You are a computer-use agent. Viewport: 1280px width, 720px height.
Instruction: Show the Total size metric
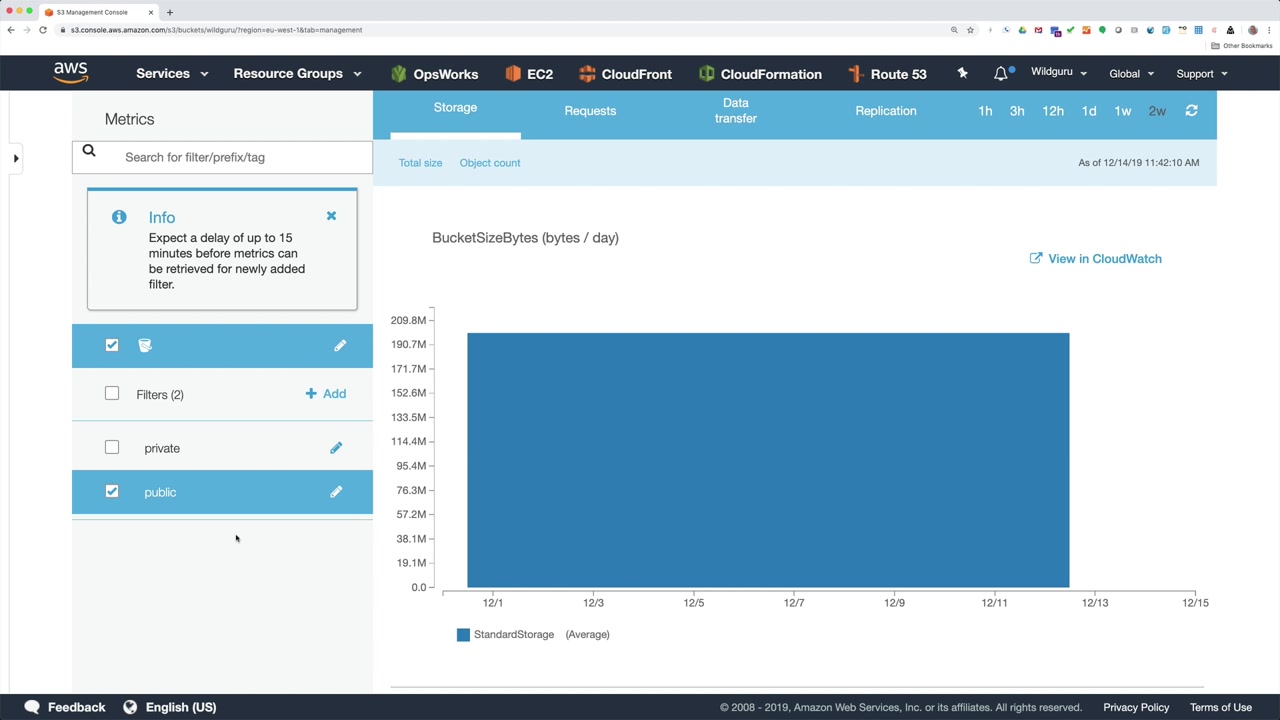click(x=420, y=163)
